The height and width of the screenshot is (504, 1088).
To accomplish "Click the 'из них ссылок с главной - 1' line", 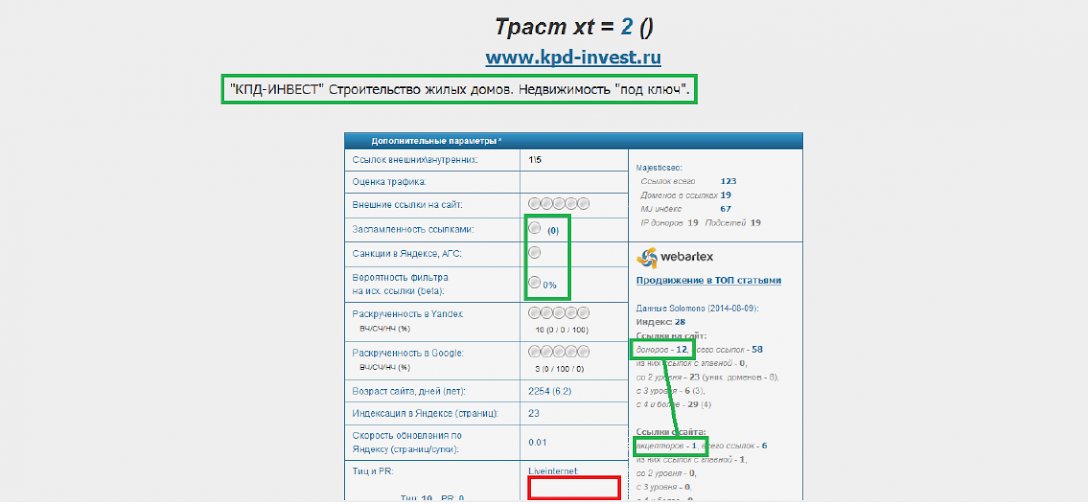I will tap(691, 460).
